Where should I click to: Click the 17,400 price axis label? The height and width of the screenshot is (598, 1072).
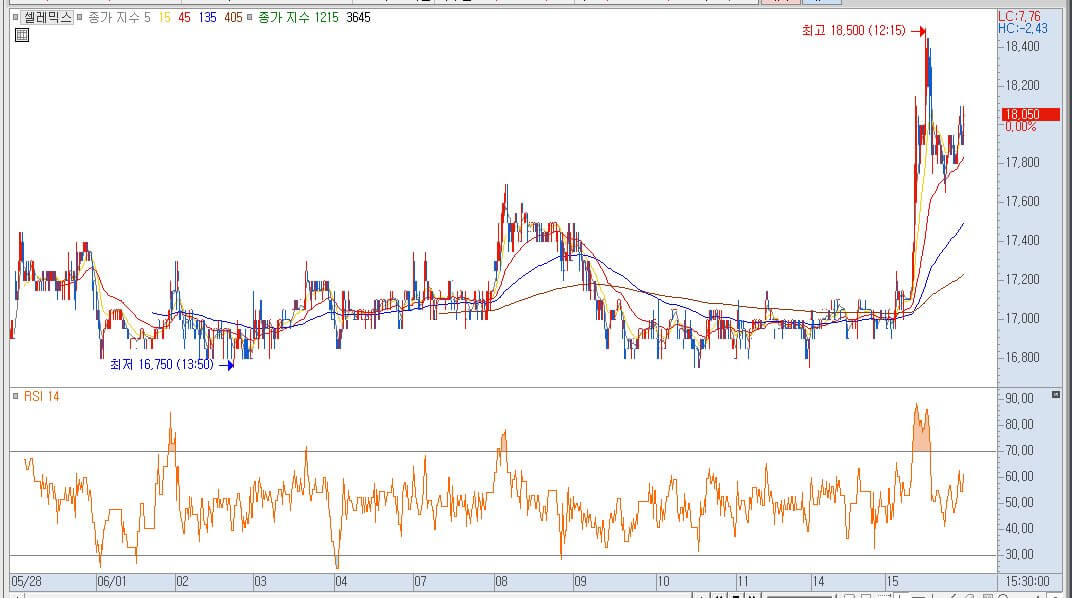[1022, 241]
